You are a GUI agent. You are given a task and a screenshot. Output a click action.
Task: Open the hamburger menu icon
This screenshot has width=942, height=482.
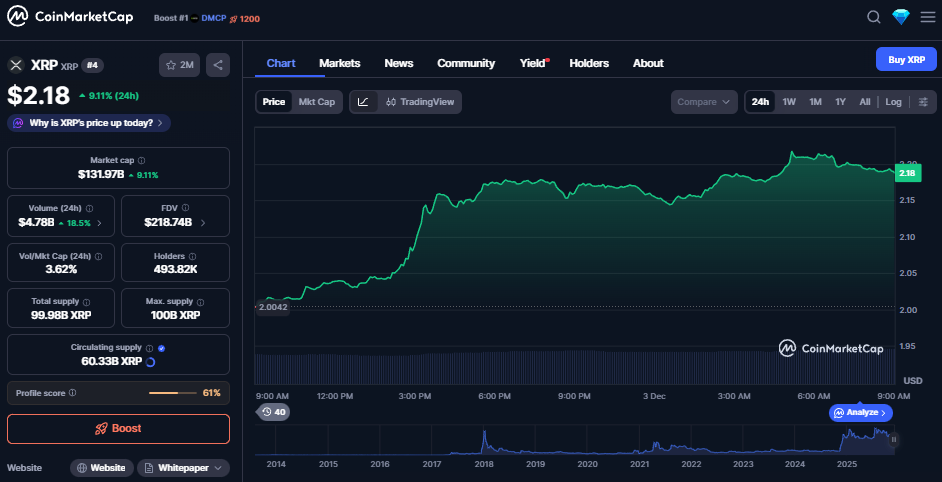click(928, 17)
